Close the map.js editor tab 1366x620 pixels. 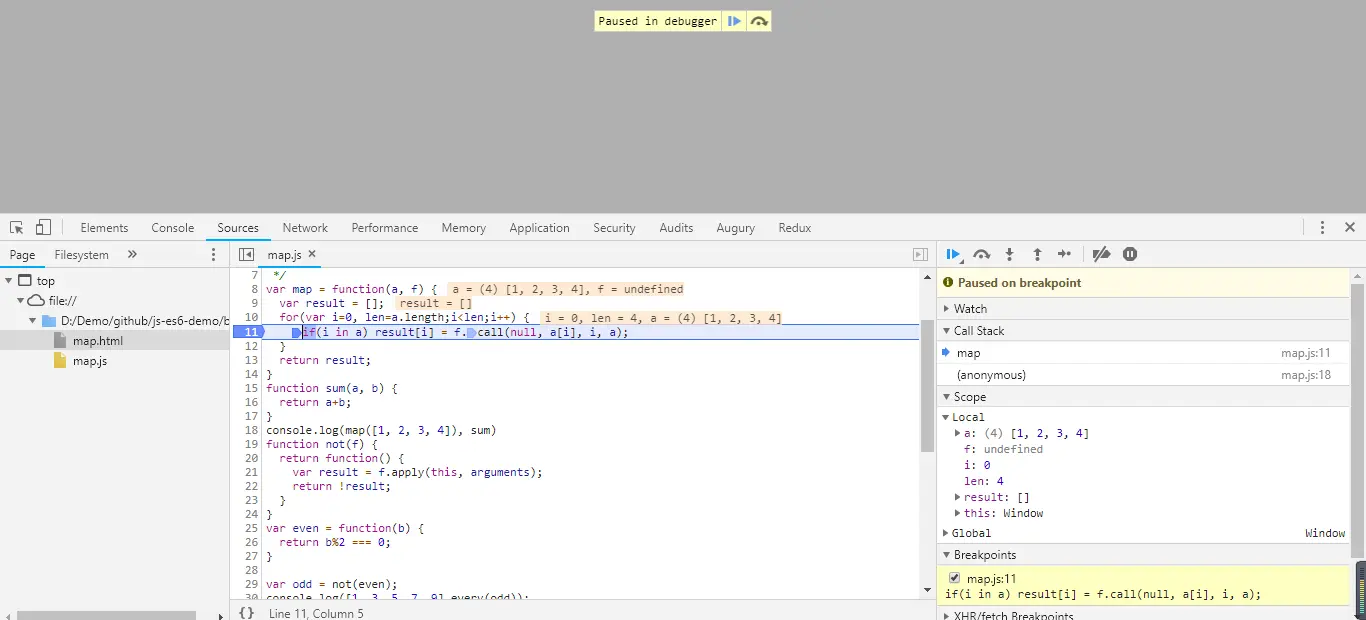[312, 255]
